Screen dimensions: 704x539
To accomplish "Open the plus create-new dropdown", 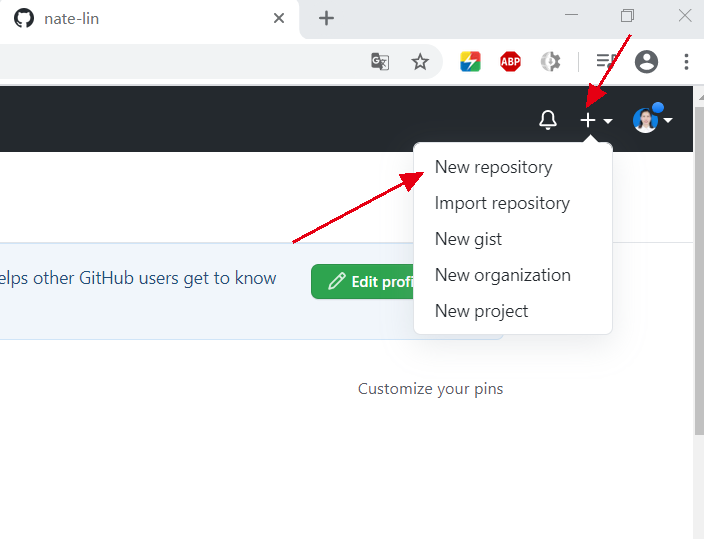I will click(596, 121).
